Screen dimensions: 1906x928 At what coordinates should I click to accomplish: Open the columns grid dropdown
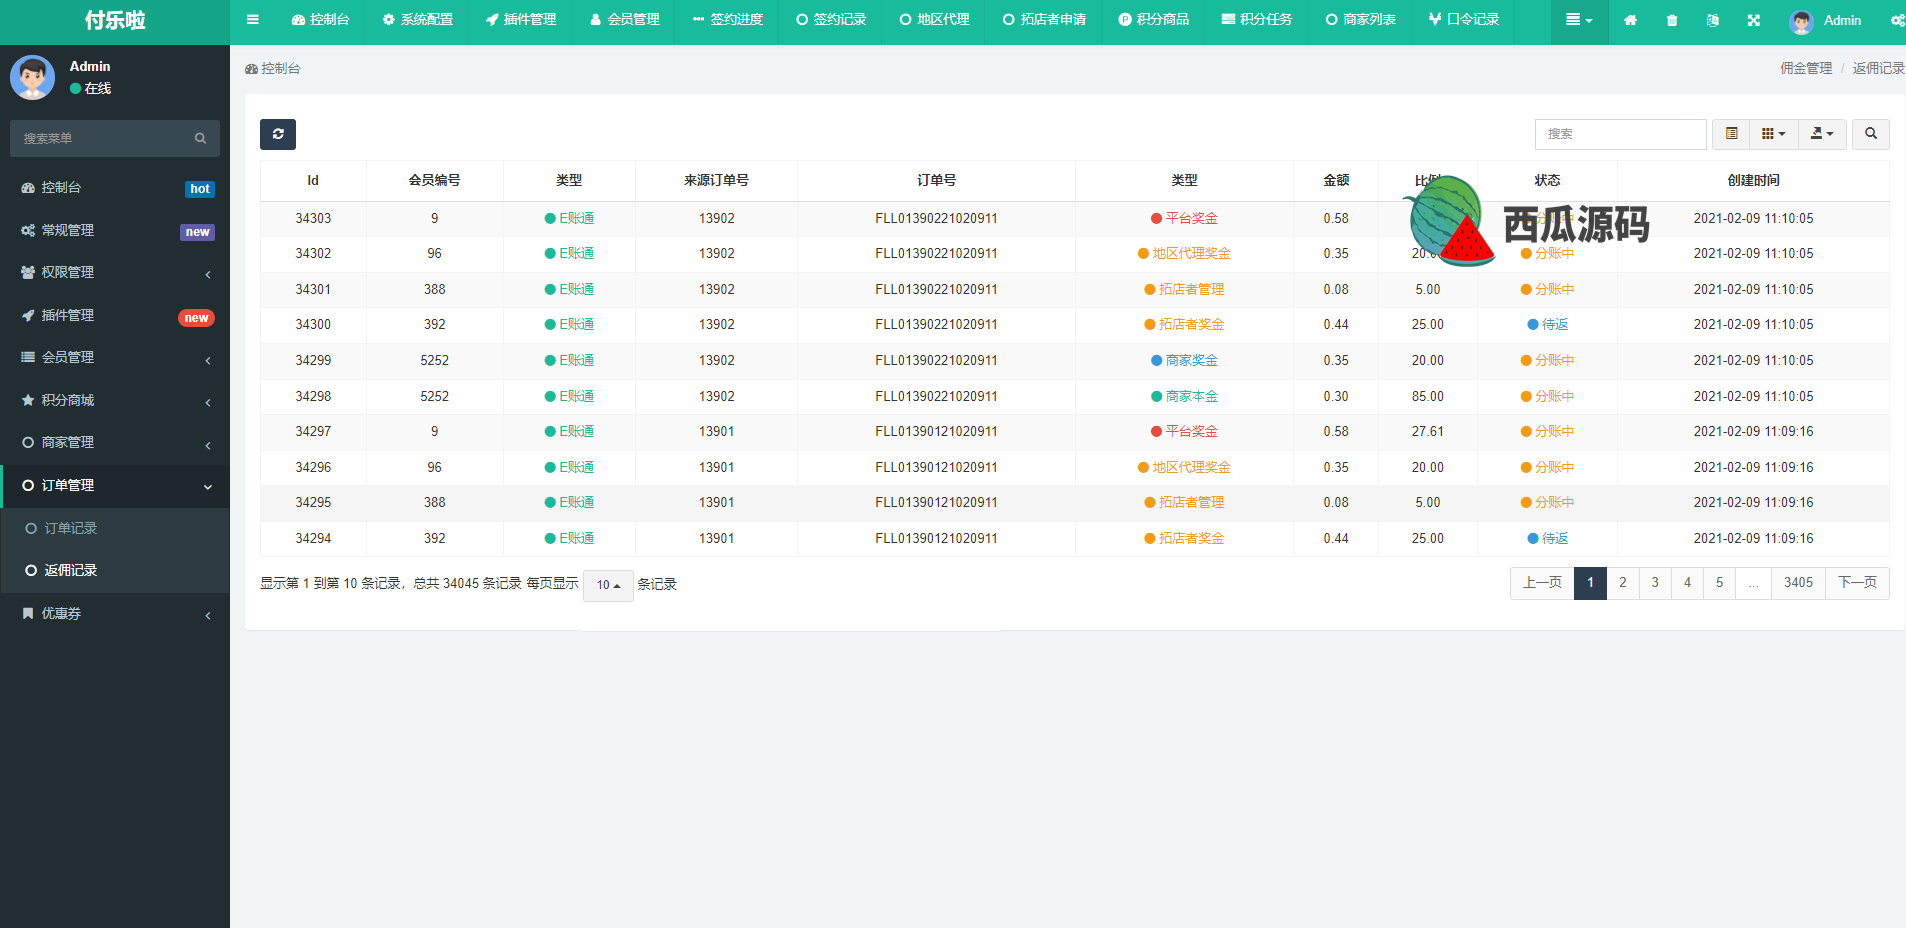(1773, 134)
